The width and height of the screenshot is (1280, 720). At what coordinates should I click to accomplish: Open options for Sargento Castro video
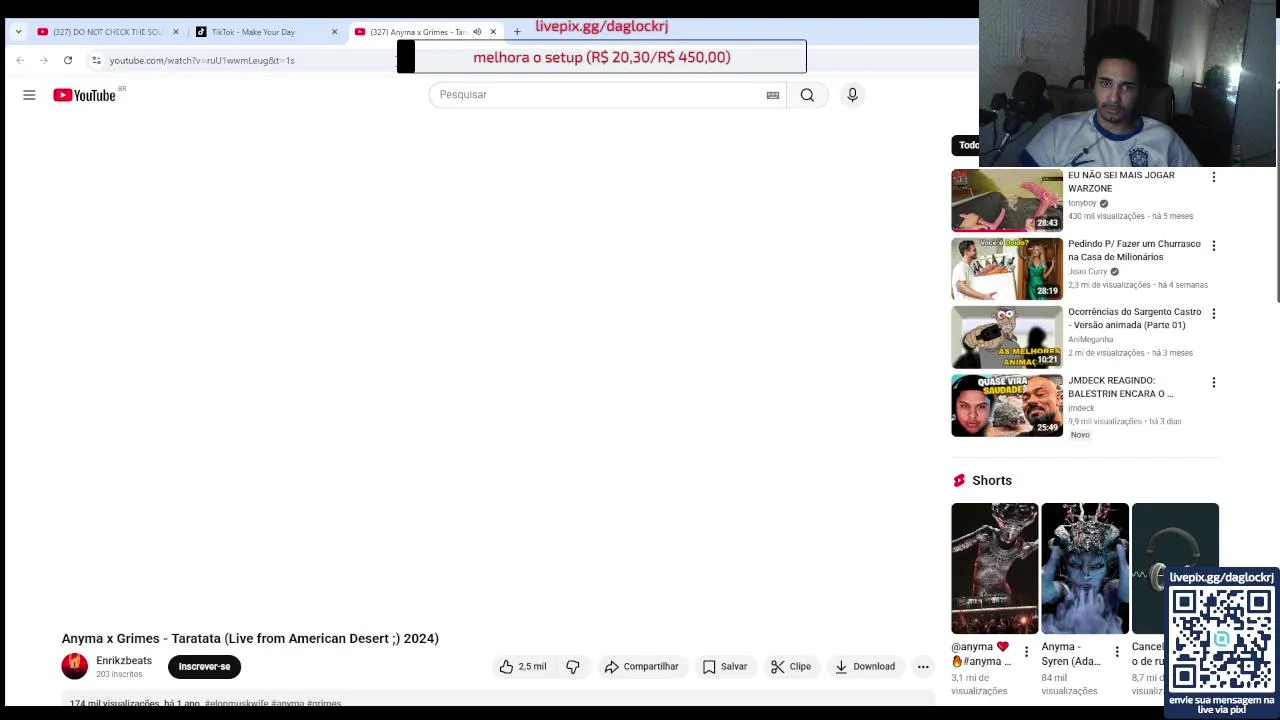pyautogui.click(x=1214, y=313)
